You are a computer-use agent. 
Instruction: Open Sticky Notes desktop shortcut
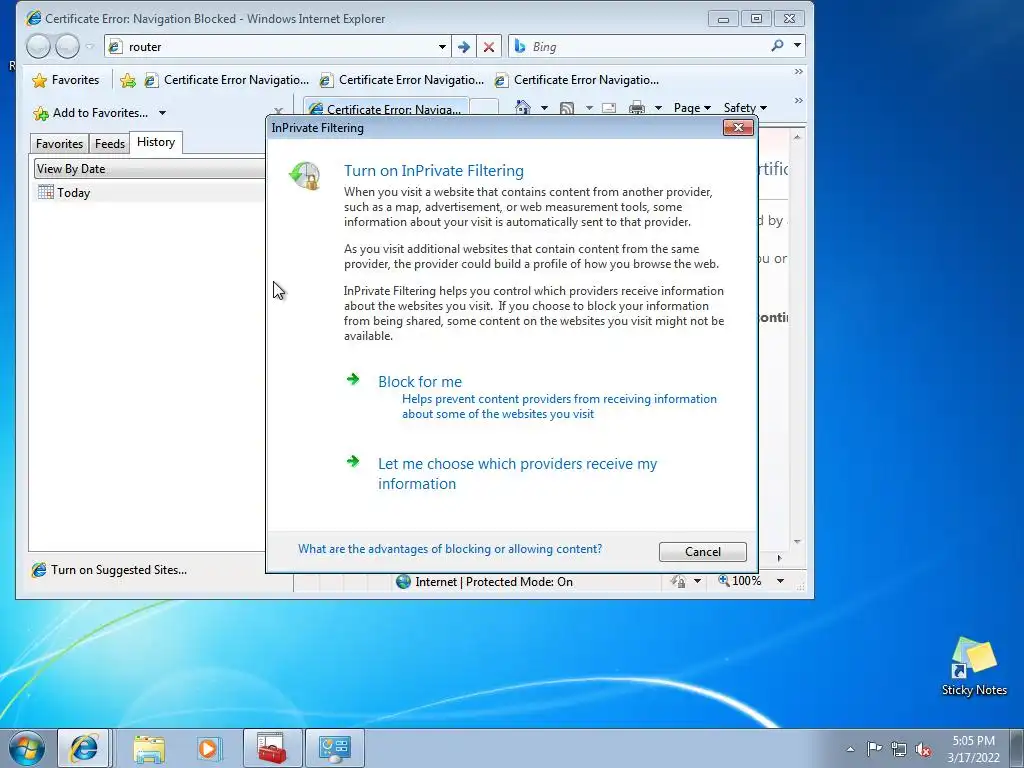[x=974, y=666]
